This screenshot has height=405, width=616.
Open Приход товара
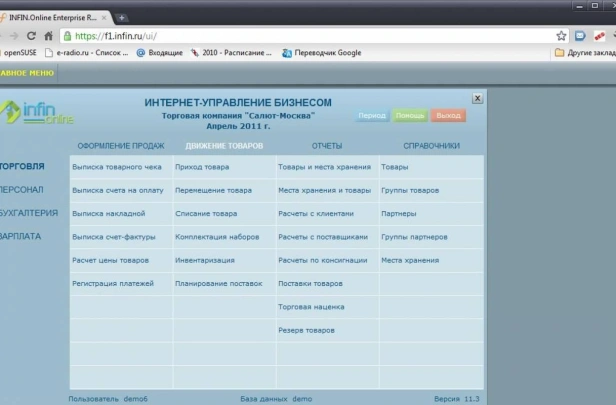tap(202, 167)
